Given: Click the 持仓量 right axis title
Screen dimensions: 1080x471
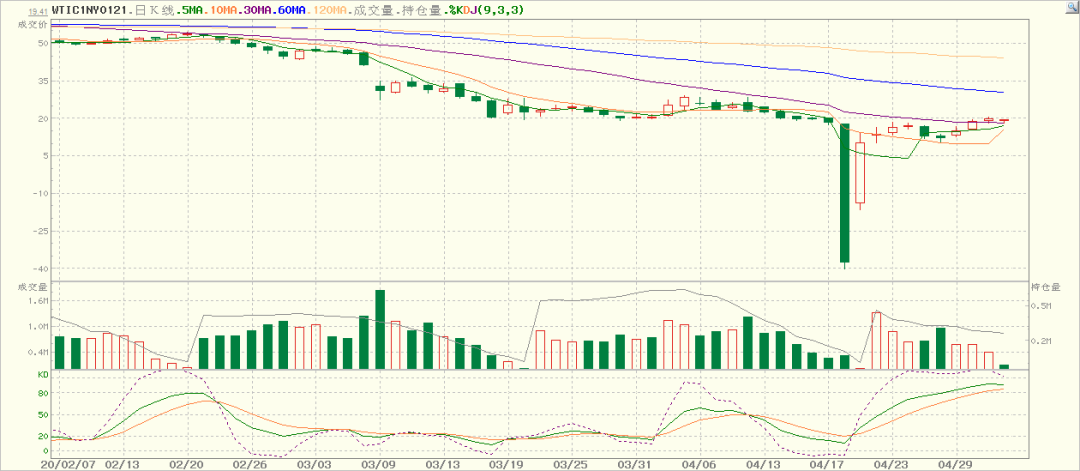Looking at the screenshot, I should pos(1044,286).
